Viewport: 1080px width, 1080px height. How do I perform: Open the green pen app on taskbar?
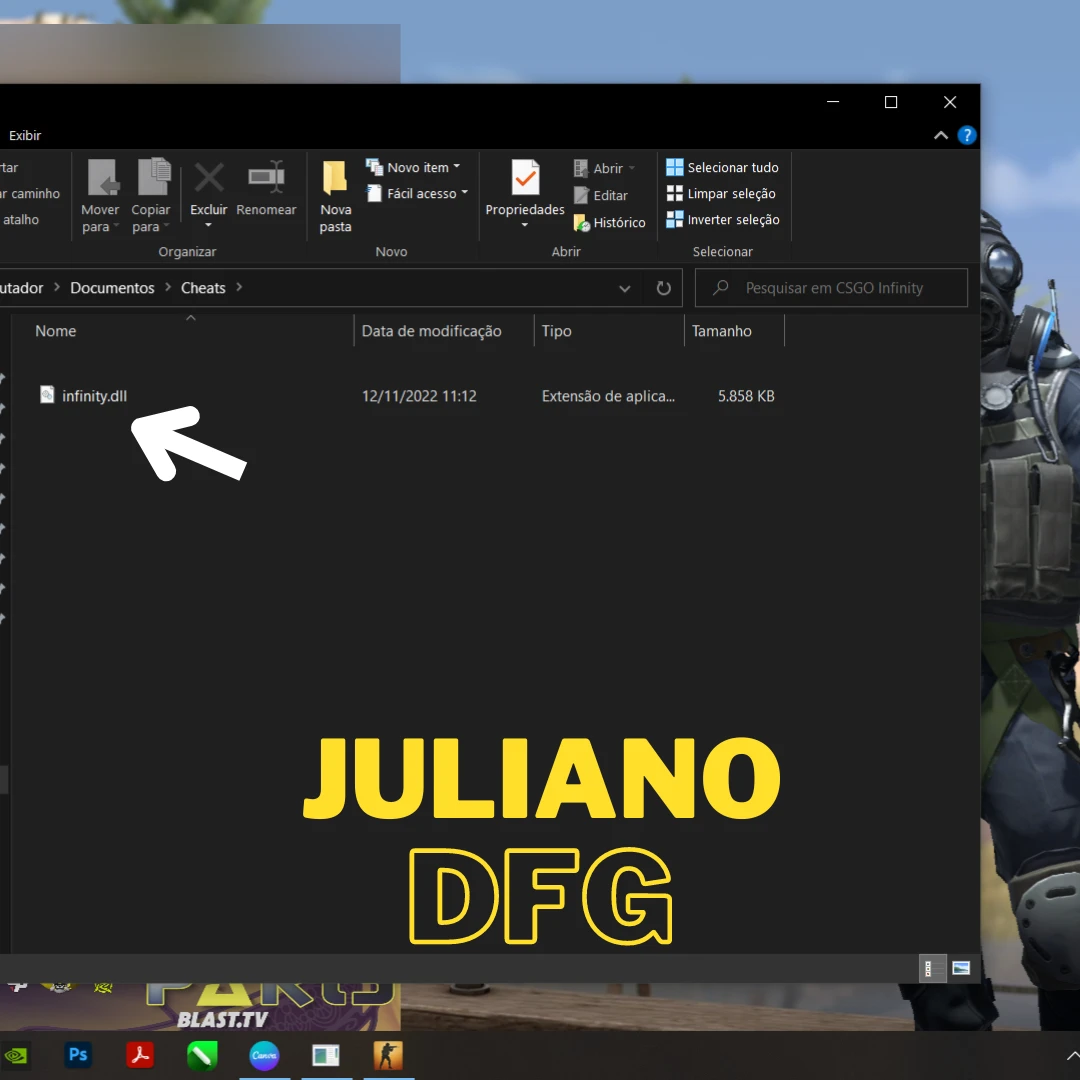202,1055
